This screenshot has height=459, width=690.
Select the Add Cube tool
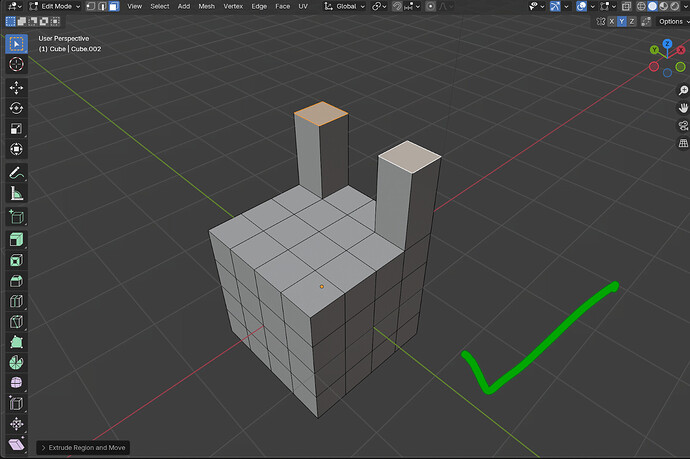click(x=16, y=217)
